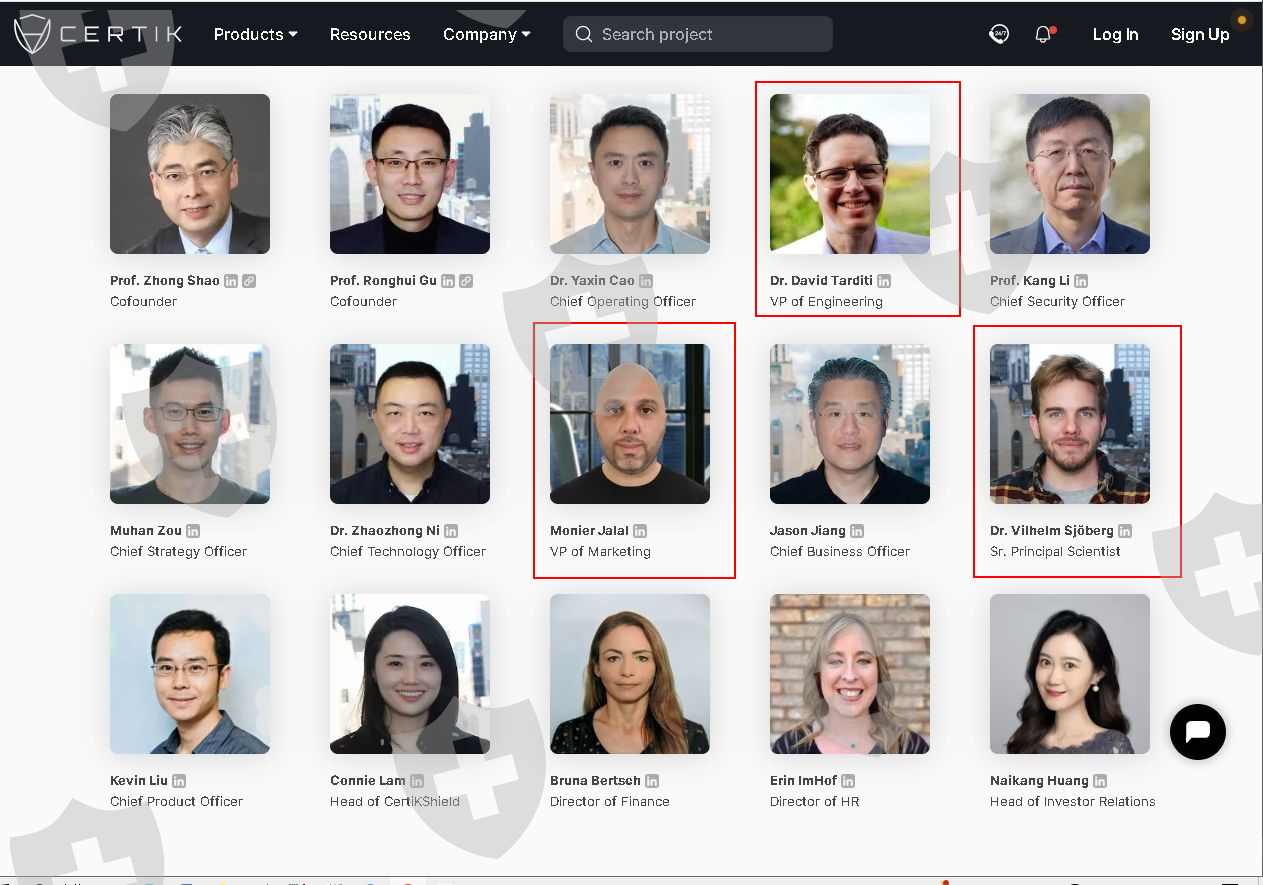Click the 'Head of CertiKShield' title text
This screenshot has height=885, width=1263.
pyautogui.click(x=395, y=802)
